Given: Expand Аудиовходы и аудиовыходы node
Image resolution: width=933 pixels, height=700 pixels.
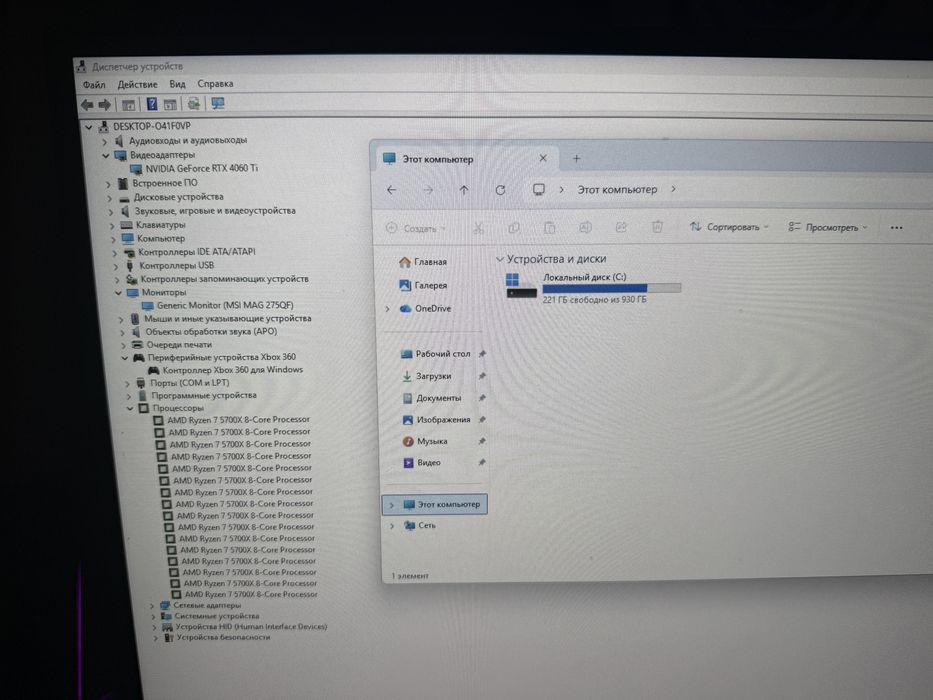Looking at the screenshot, I should (104, 142).
